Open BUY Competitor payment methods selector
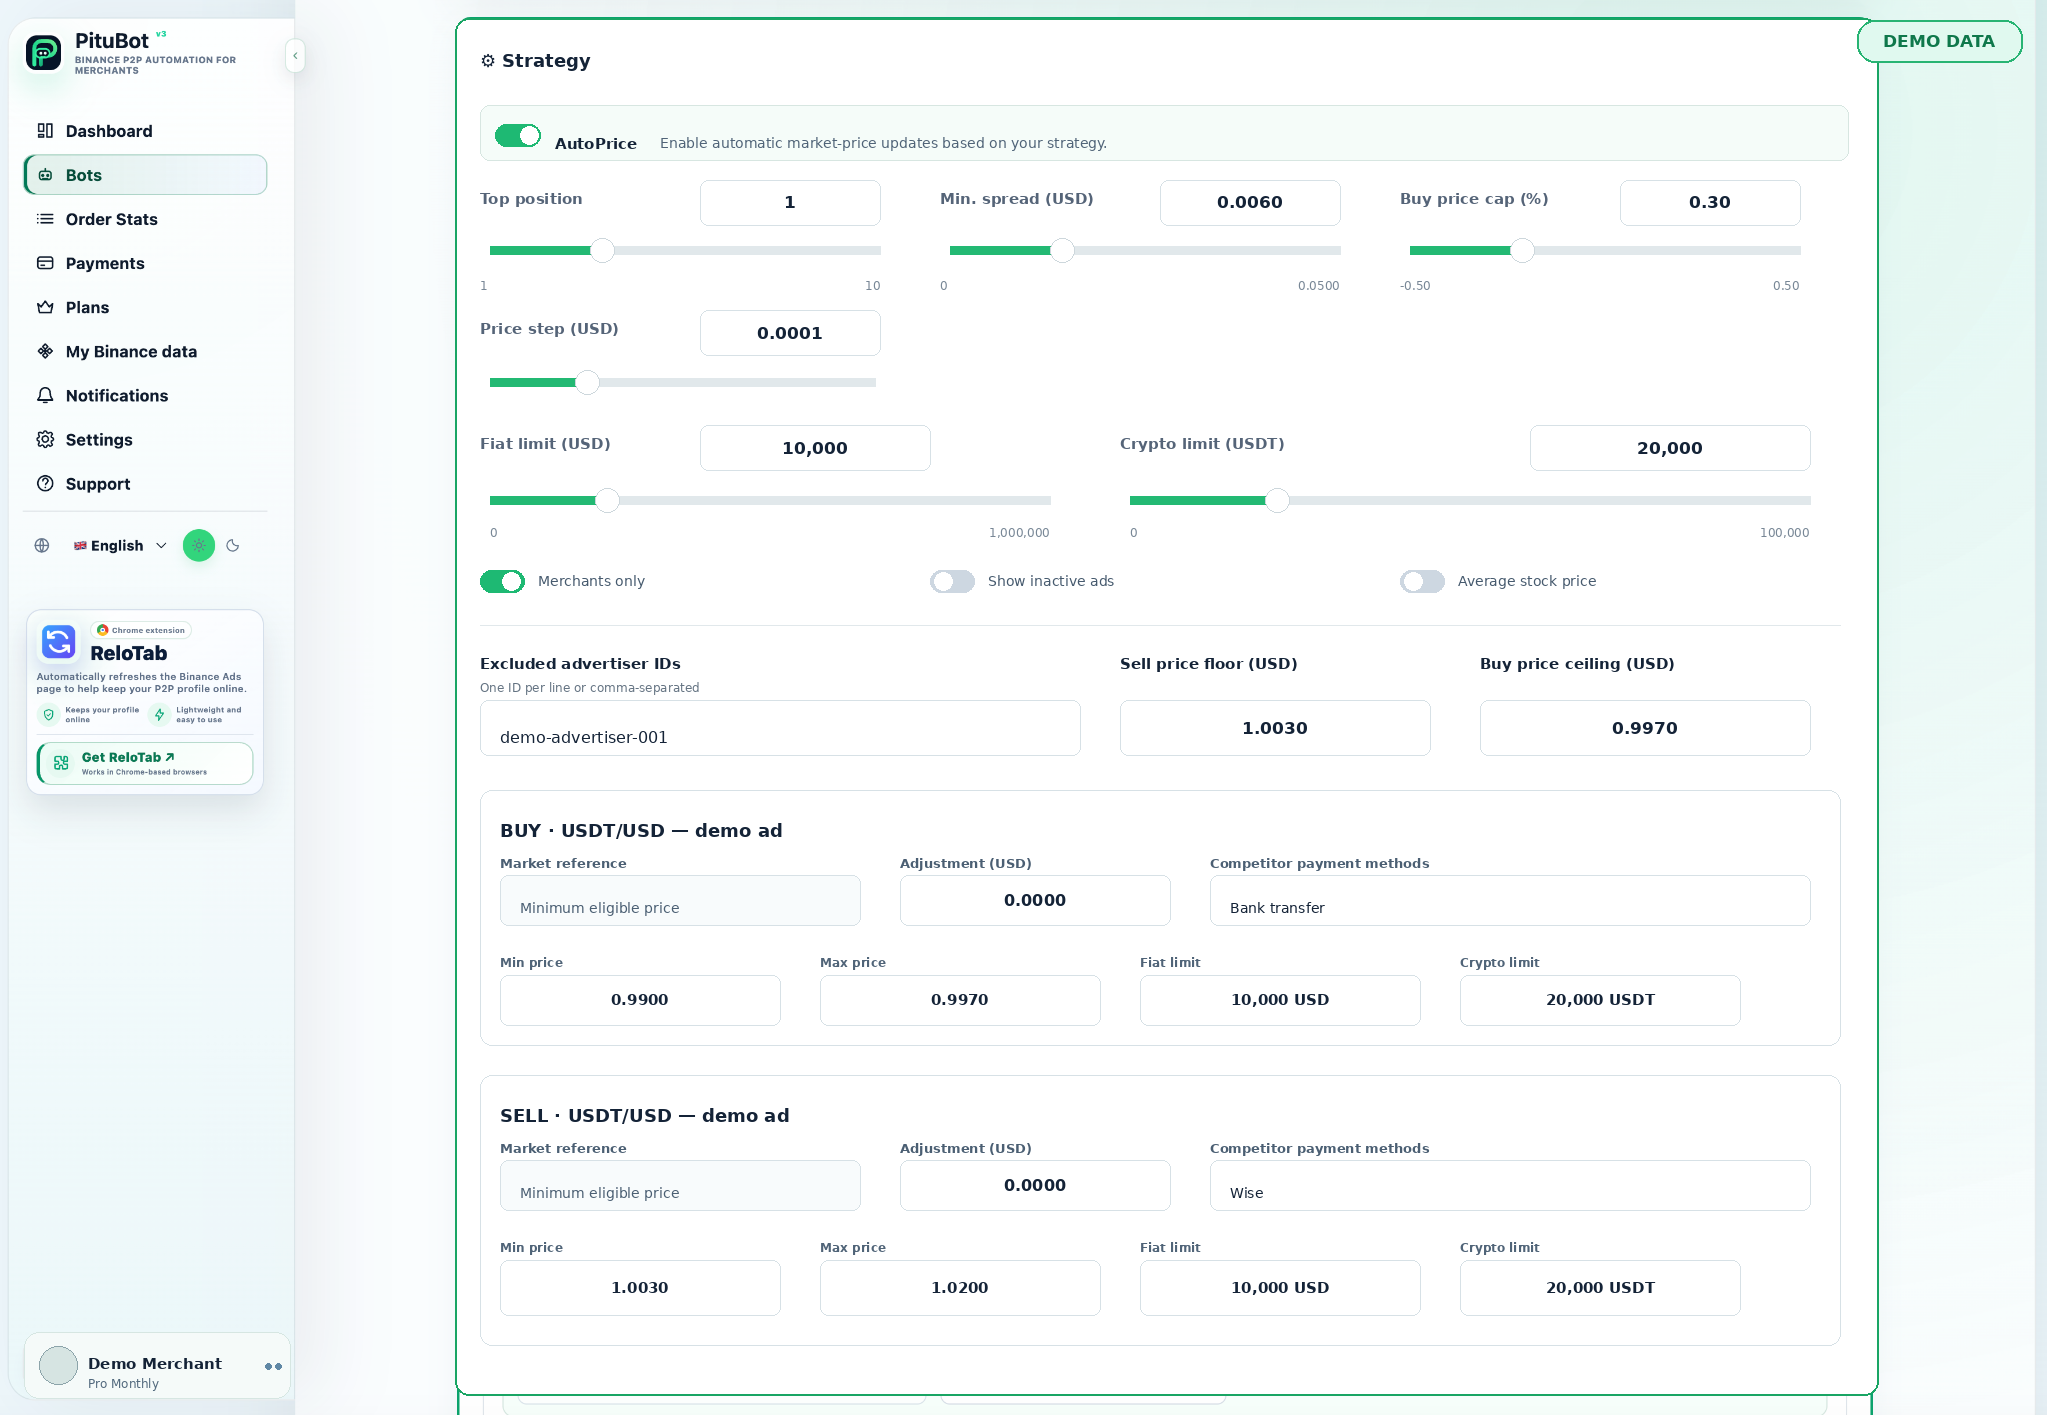2047x1415 pixels. [x=1510, y=900]
